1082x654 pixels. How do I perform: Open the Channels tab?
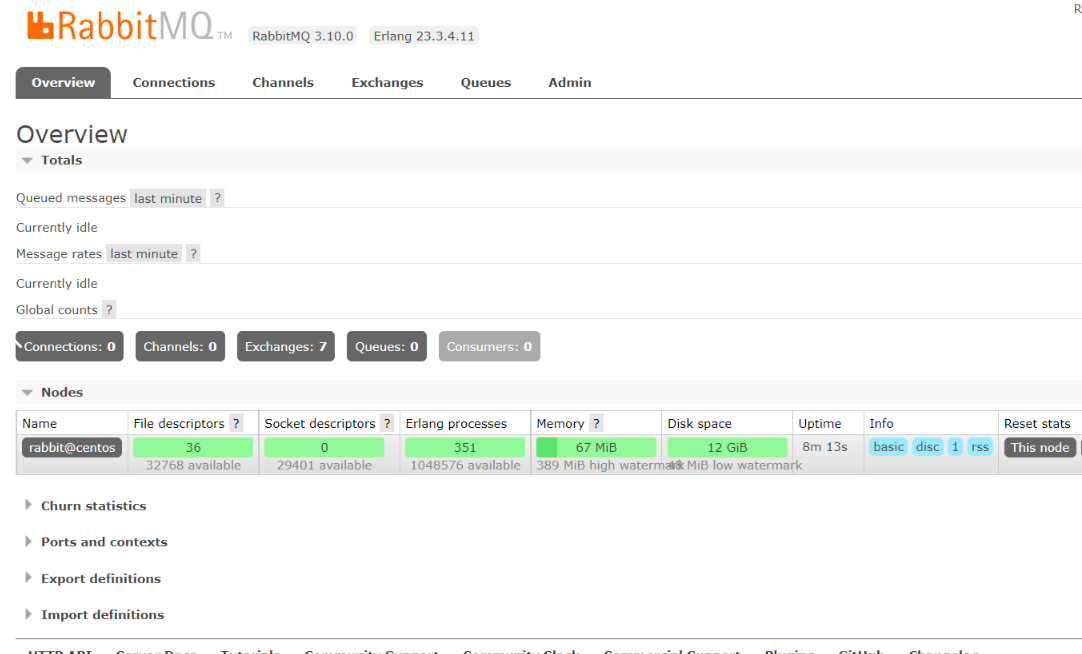283,83
